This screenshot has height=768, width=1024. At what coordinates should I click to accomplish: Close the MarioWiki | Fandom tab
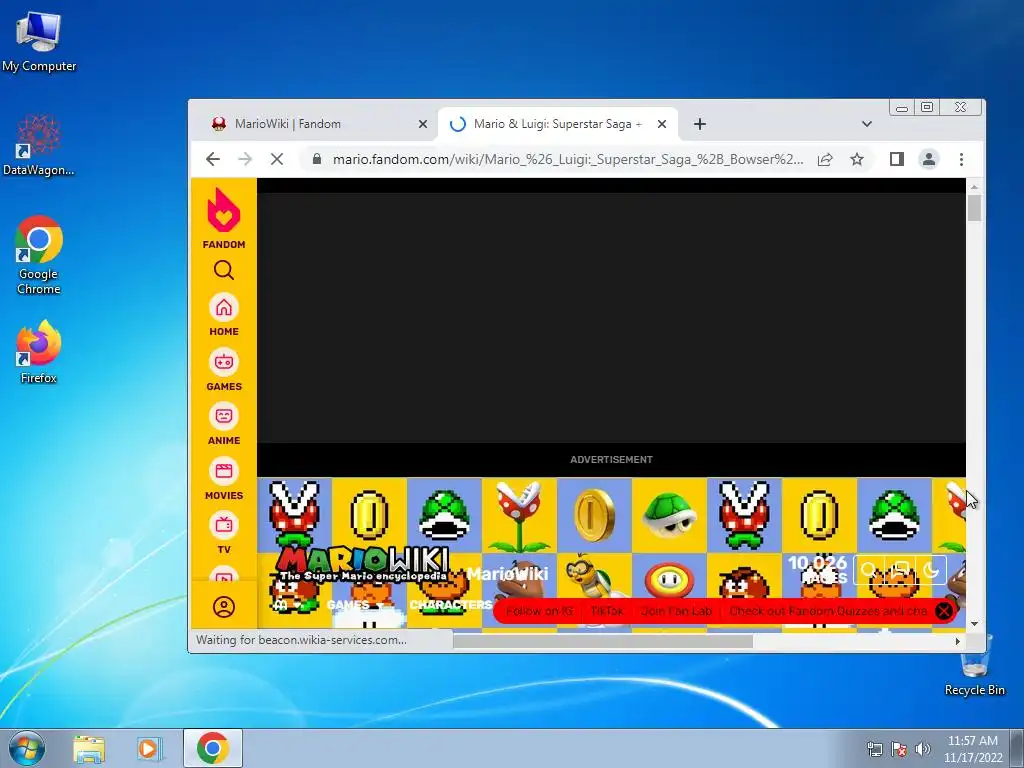point(423,124)
